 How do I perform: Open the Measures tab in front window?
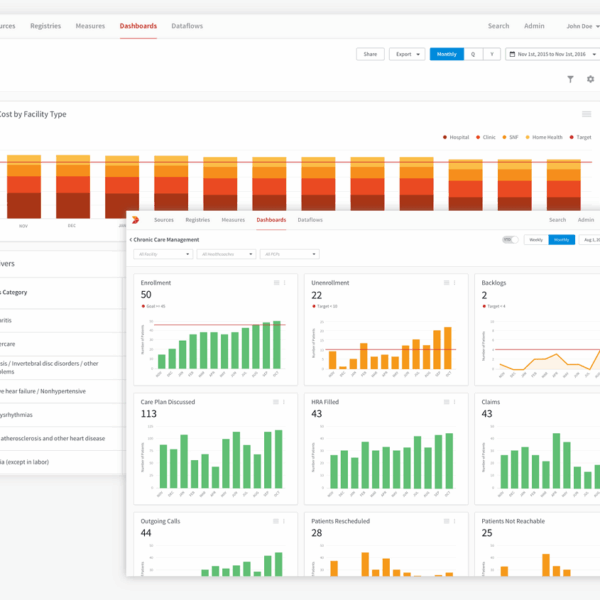(233, 219)
